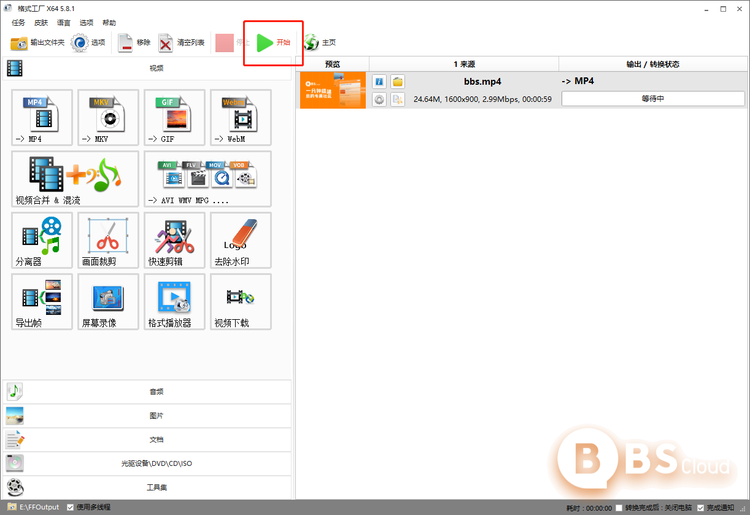Viewport: 750px width, 515px height.
Task: Open the 帮助 help menu
Action: pos(109,22)
